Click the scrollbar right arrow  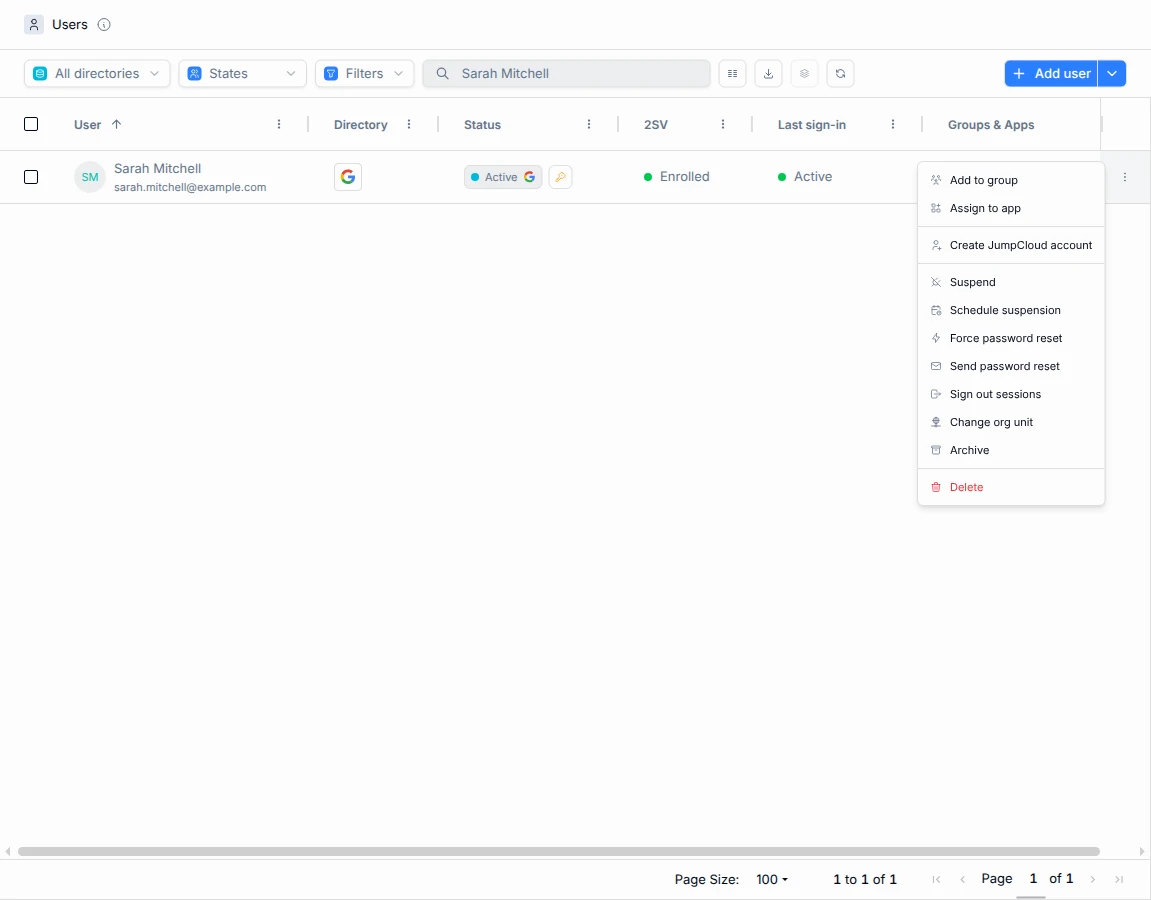pyautogui.click(x=1142, y=852)
